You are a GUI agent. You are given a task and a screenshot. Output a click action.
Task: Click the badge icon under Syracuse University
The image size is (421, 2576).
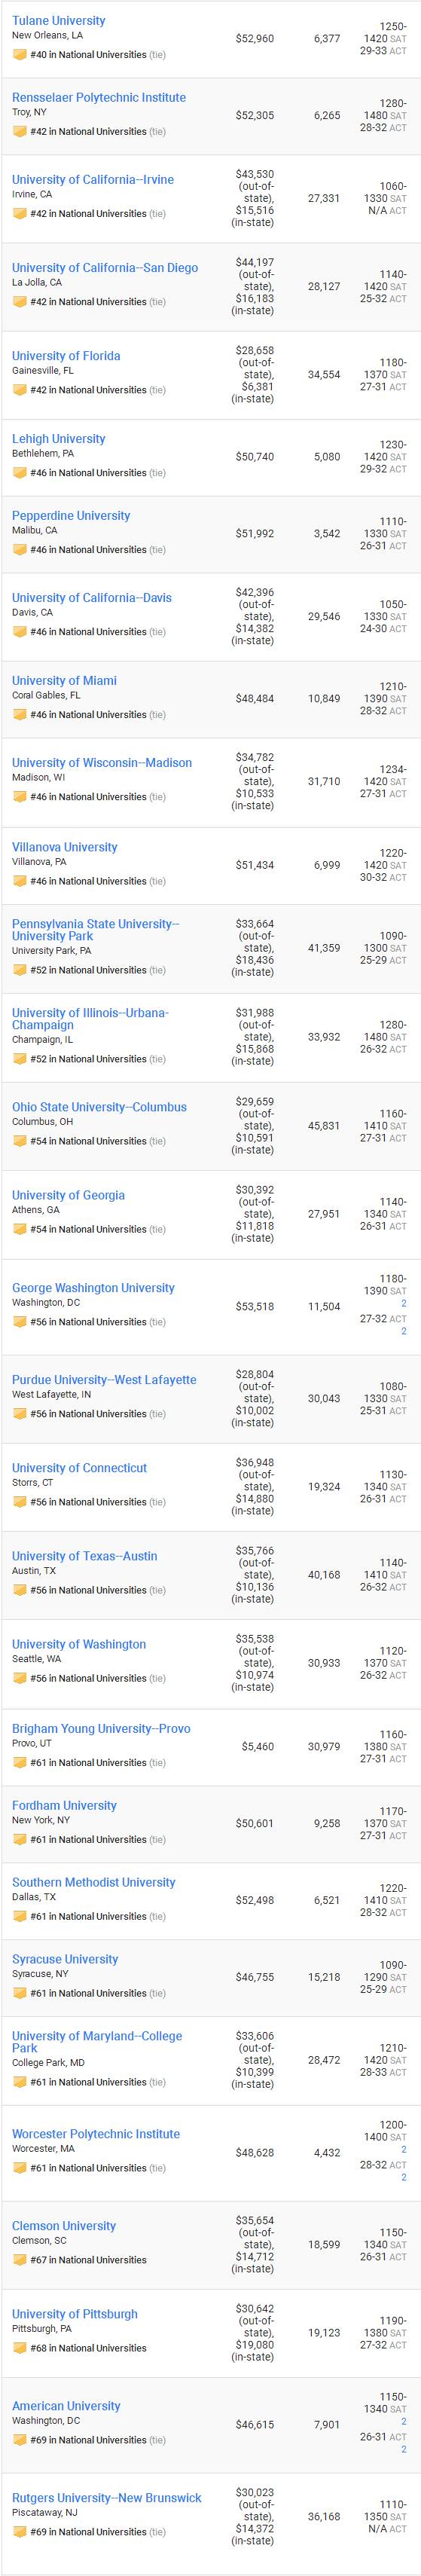click(19, 1993)
